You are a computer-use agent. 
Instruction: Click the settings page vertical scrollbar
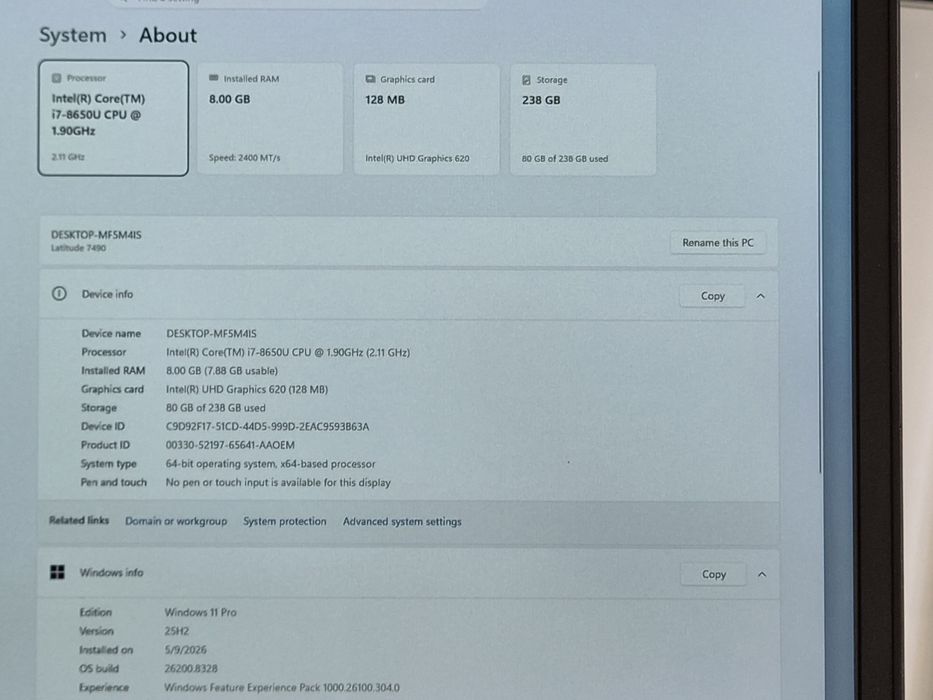pos(821,272)
